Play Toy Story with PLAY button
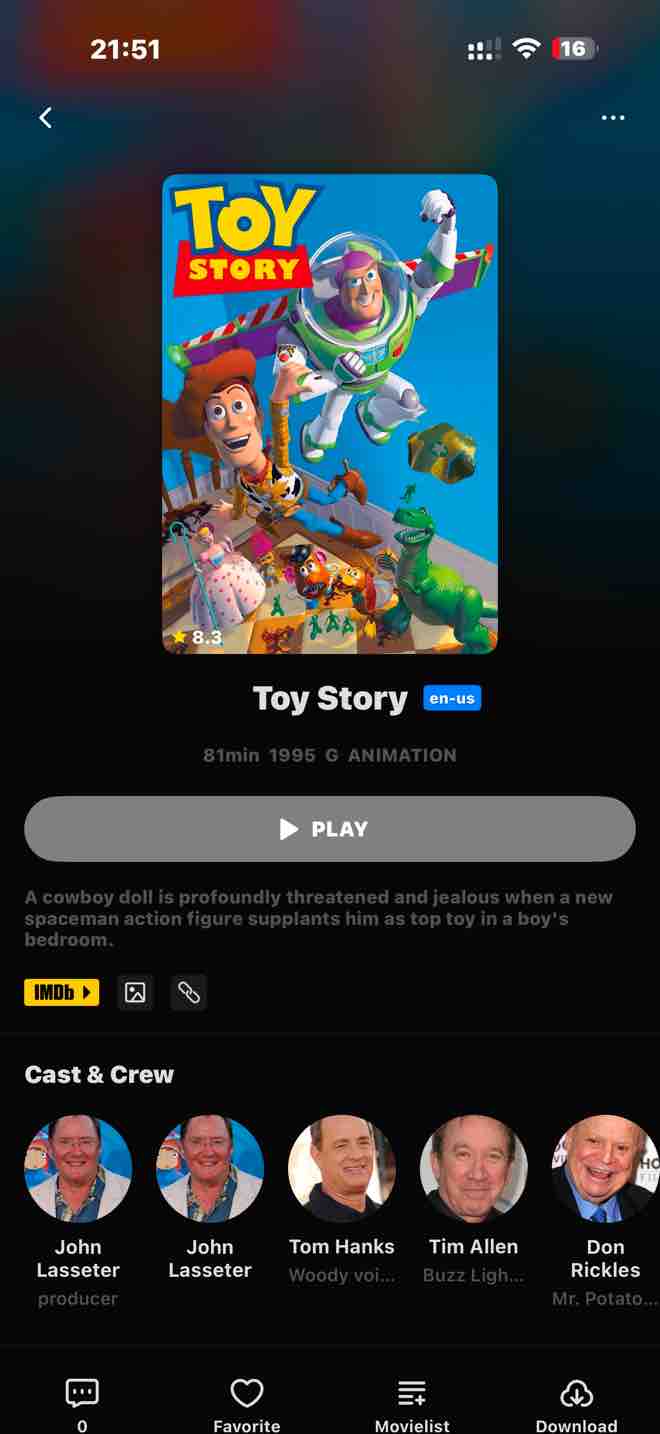660x1434 pixels. 330,829
